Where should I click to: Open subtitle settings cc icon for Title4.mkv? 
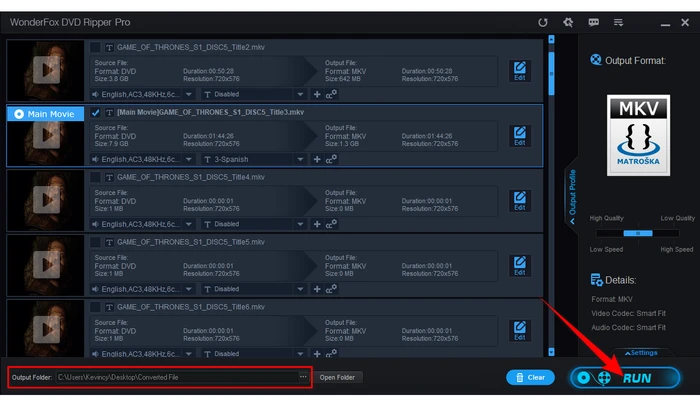click(x=331, y=224)
